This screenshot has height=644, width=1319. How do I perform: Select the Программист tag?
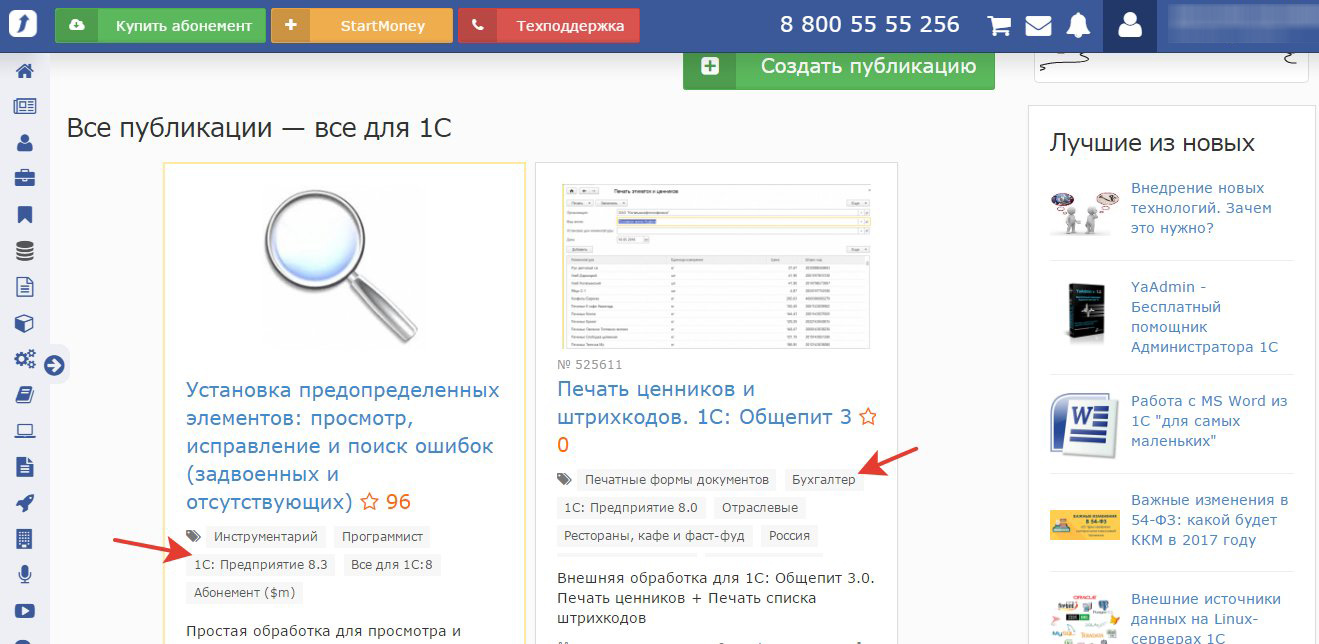coord(384,537)
